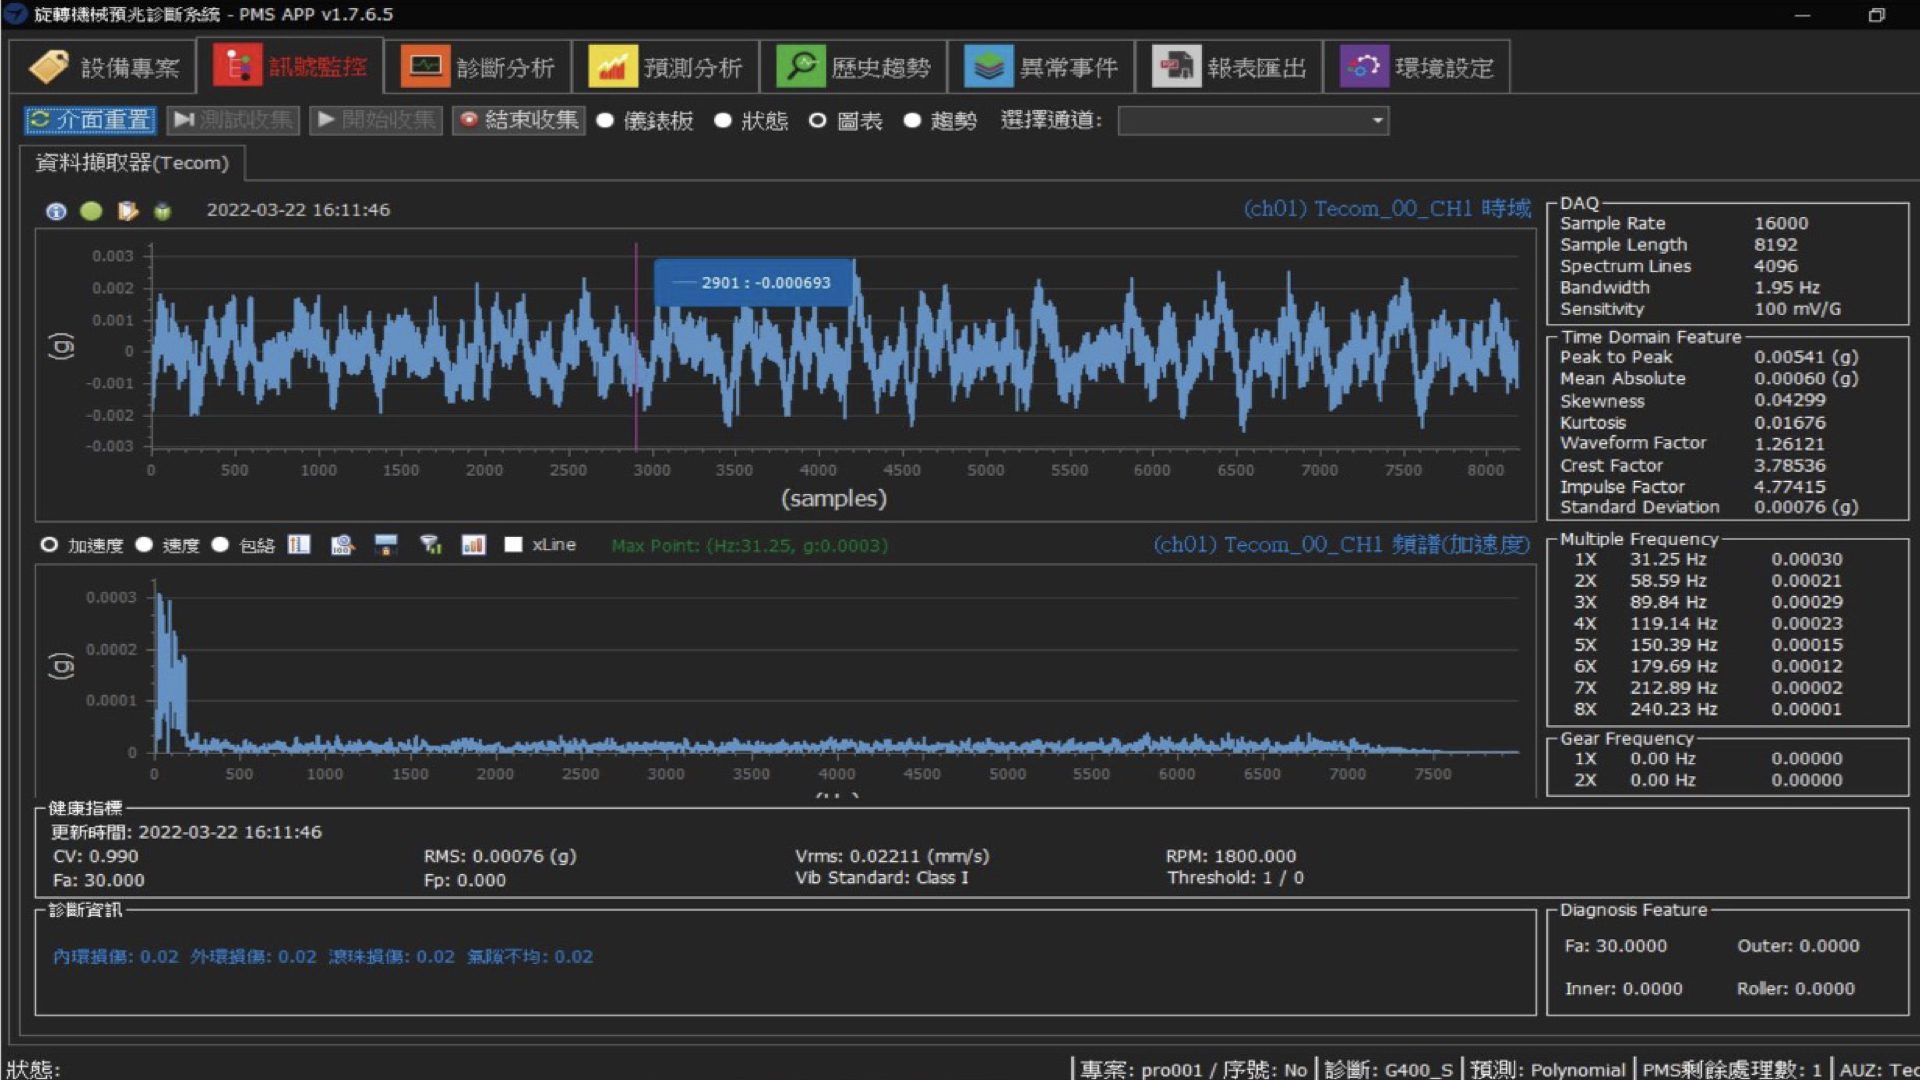Screen dimensions: 1920x1080
Task: Click the bar chart icon in the spectrum toolbar
Action: pyautogui.click(x=473, y=545)
